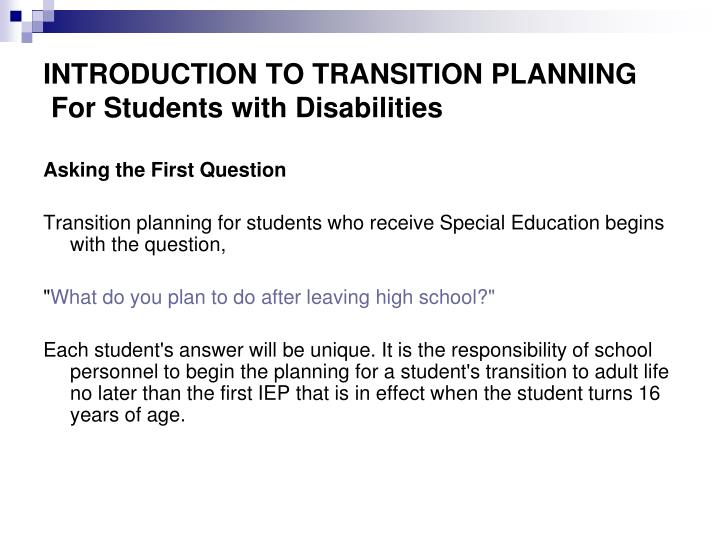Click the word Disabilities in subtitle
Viewport: 720px width, 540px height.
pos(369,108)
